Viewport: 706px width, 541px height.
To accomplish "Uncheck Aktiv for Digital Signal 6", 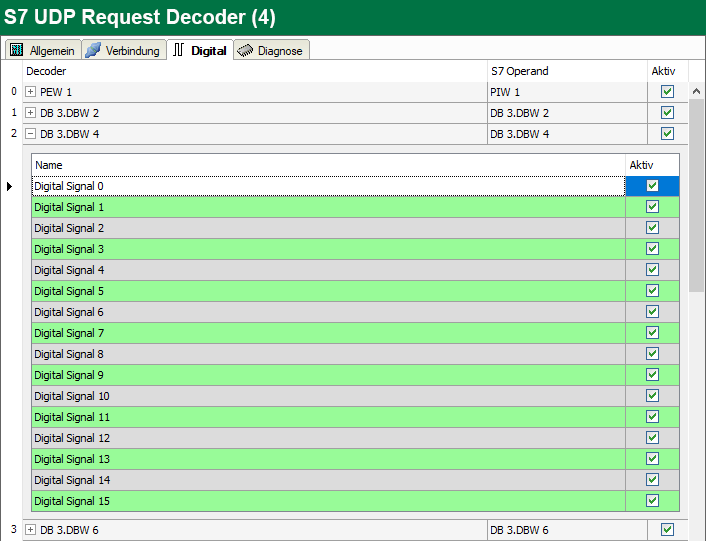I will click(x=652, y=312).
